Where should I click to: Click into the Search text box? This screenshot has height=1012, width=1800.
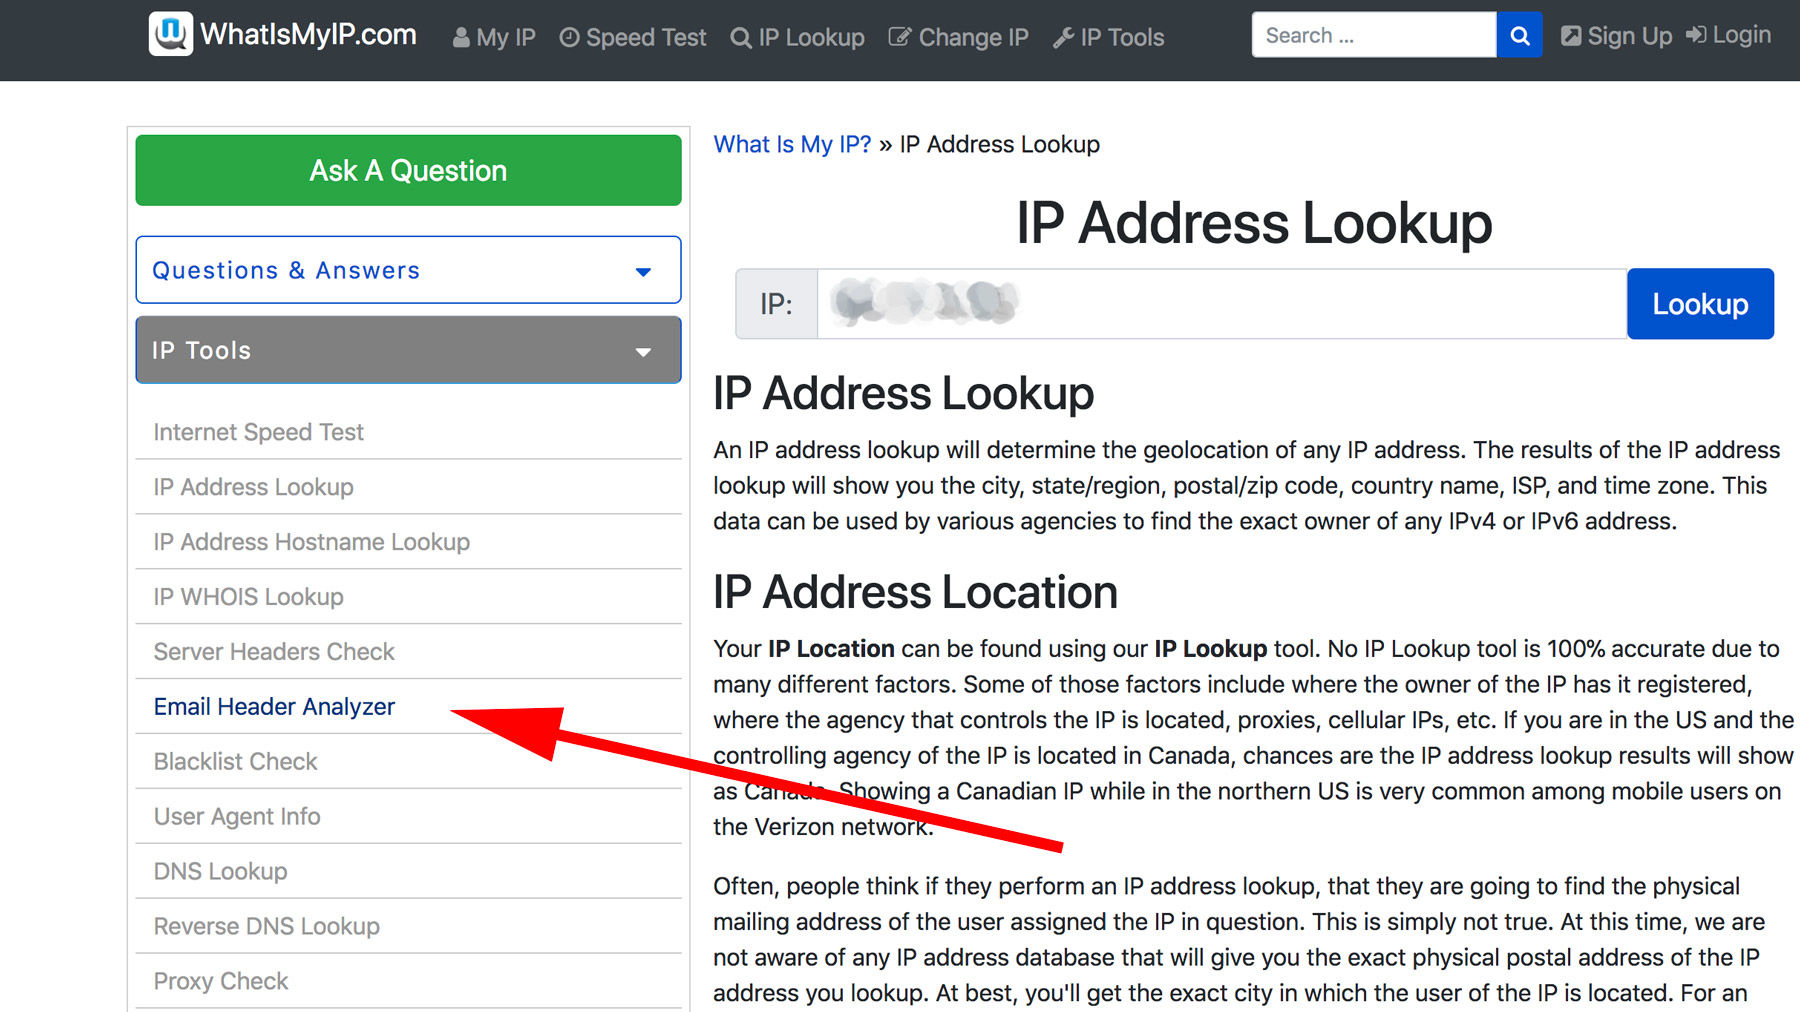pos(1372,36)
